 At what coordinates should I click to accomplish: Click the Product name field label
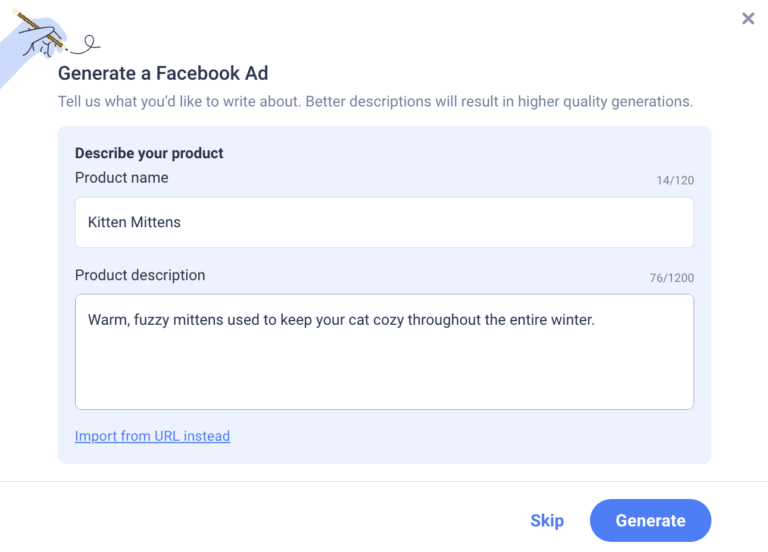(x=121, y=177)
